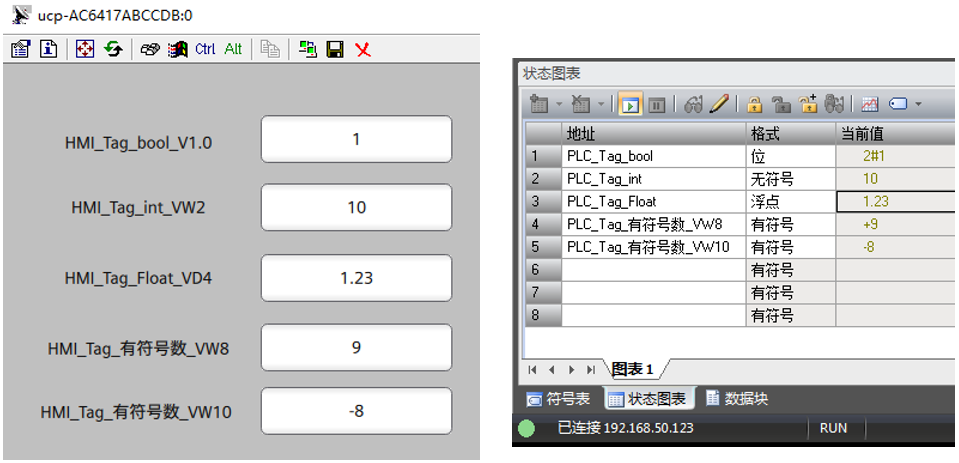The width and height of the screenshot is (959, 463).
Task: Click current value 2#1 cell
Action: click(x=897, y=157)
